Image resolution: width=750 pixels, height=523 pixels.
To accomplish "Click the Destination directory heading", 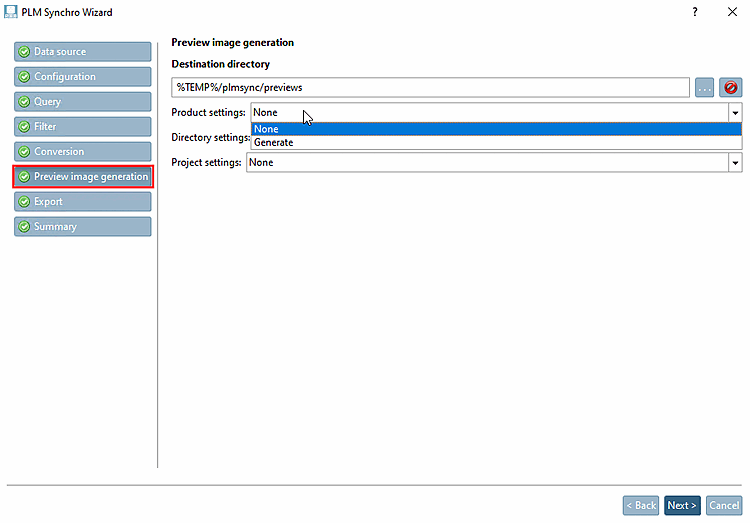I will [221, 64].
